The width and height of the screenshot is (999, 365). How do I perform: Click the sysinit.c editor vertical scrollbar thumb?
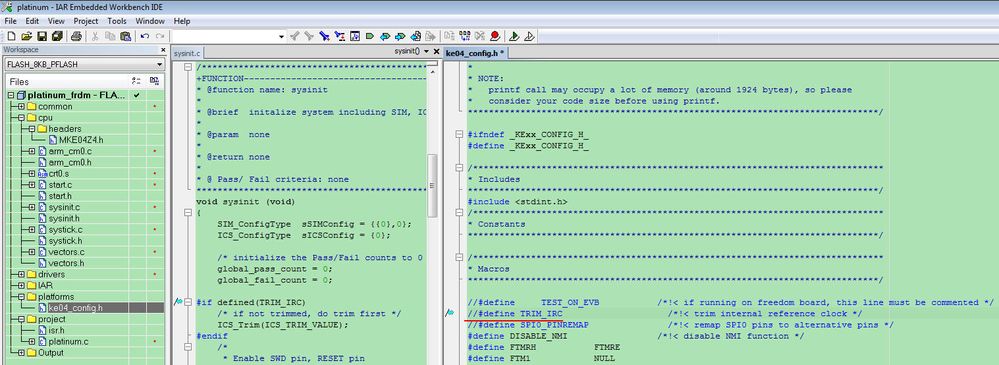point(432,185)
